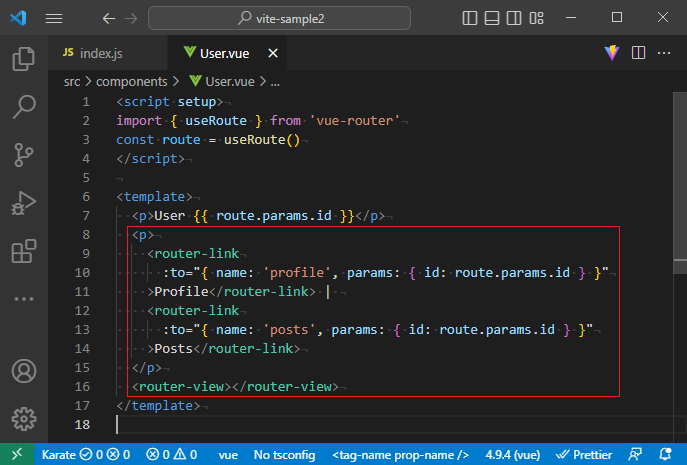The height and width of the screenshot is (465, 687).
Task: Open the hamburger application menu
Action: 54,18
